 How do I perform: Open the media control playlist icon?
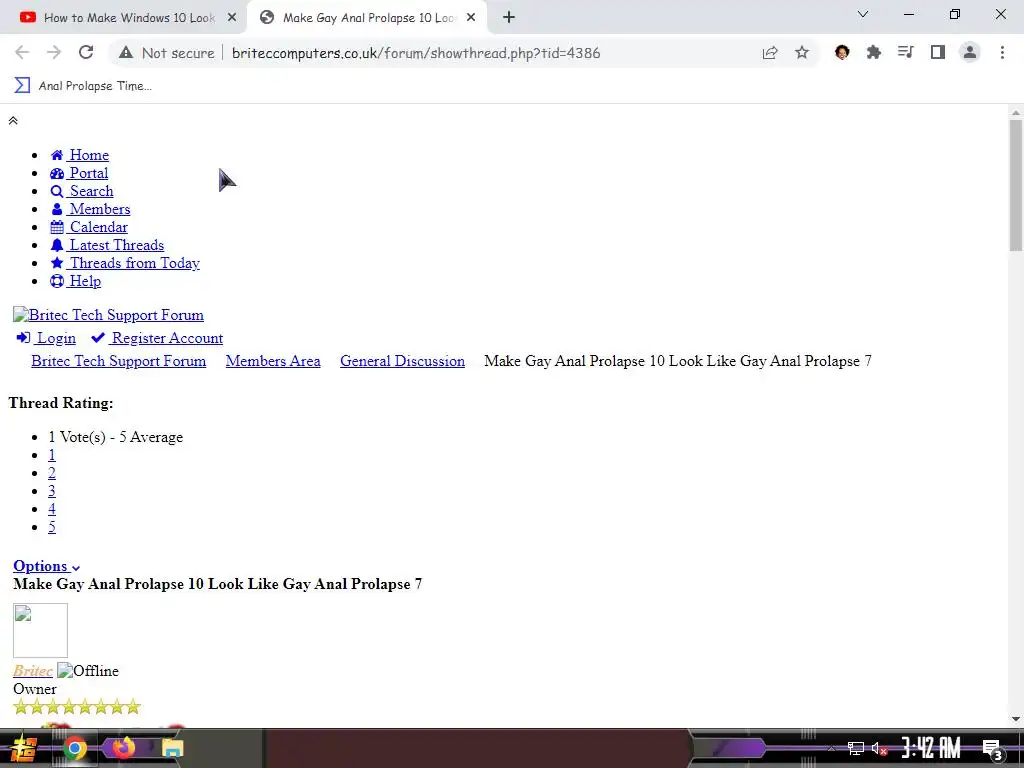tap(906, 52)
